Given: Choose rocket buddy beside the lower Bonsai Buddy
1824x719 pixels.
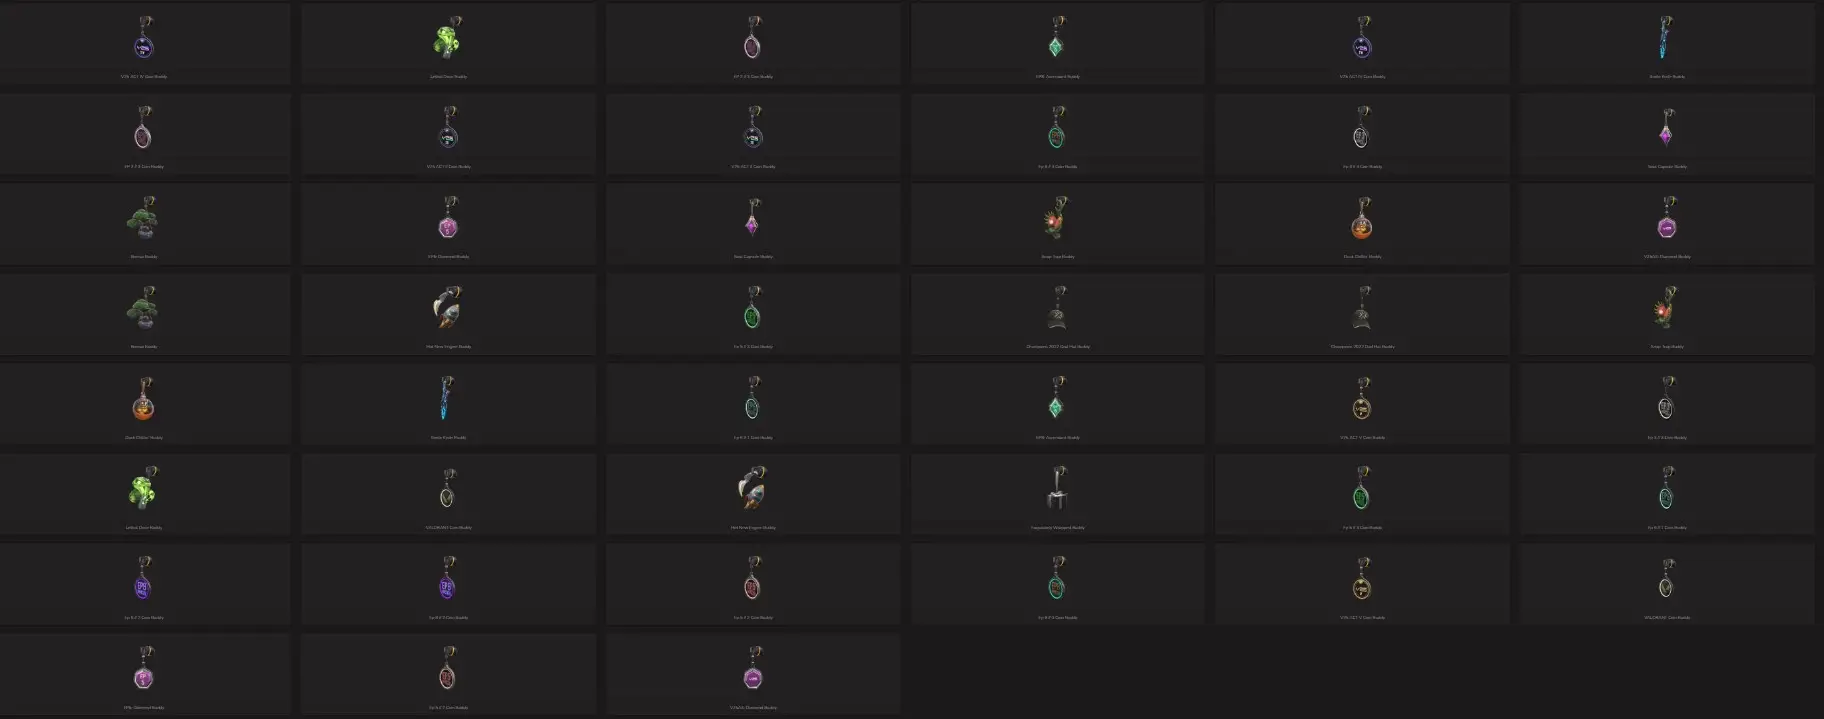Looking at the screenshot, I should click(x=449, y=312).
